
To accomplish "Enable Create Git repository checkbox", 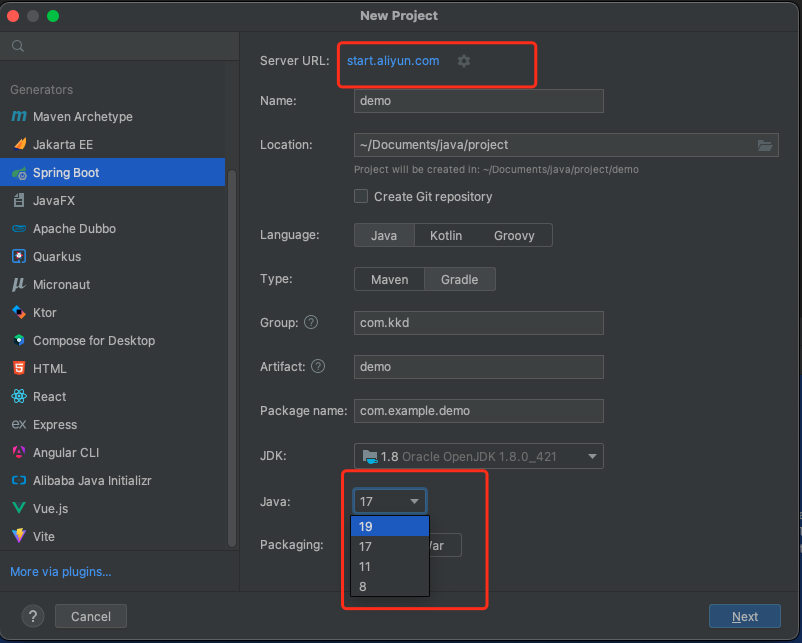I will 361,196.
